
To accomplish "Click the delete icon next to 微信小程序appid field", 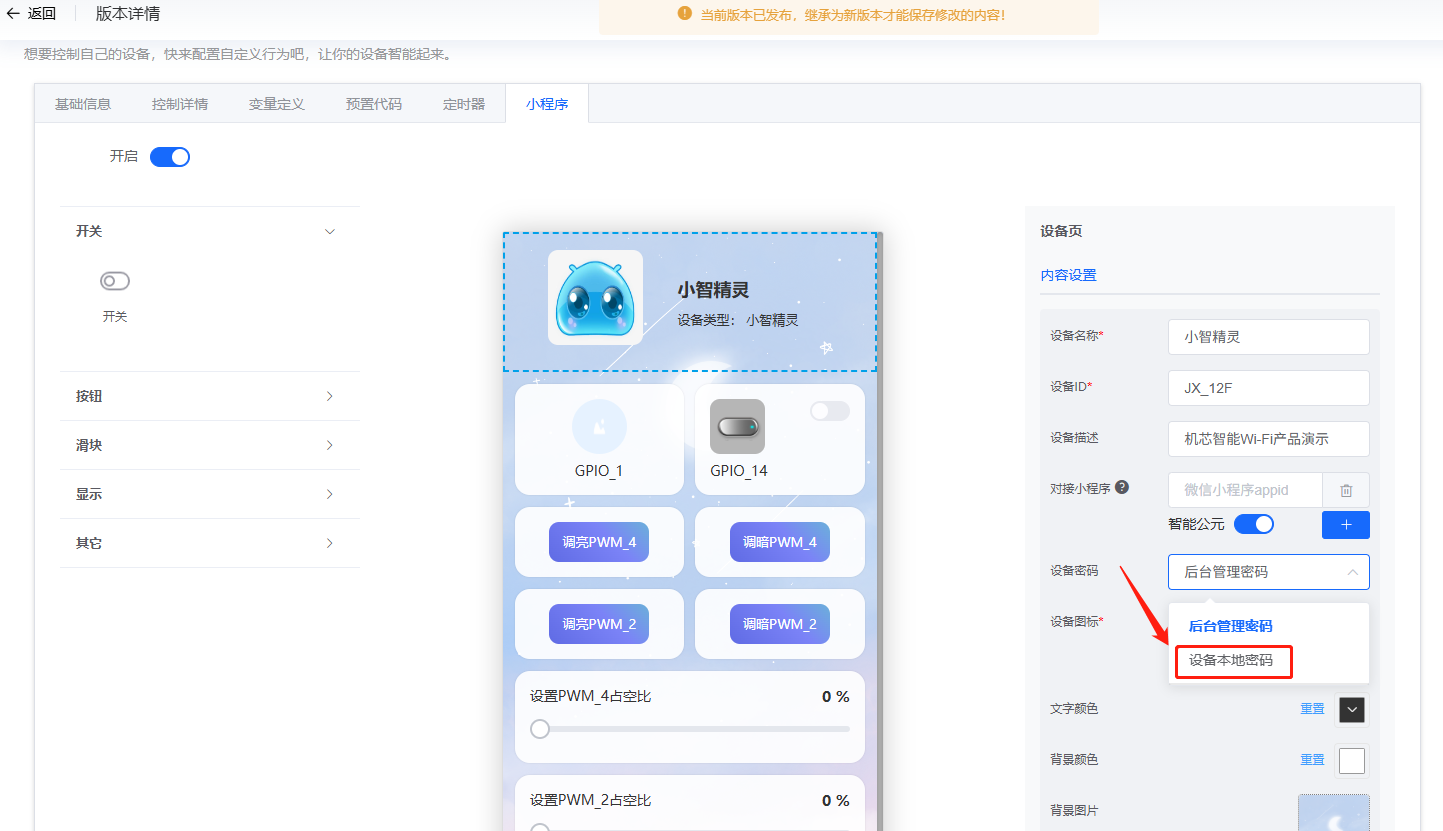I will 1345,490.
